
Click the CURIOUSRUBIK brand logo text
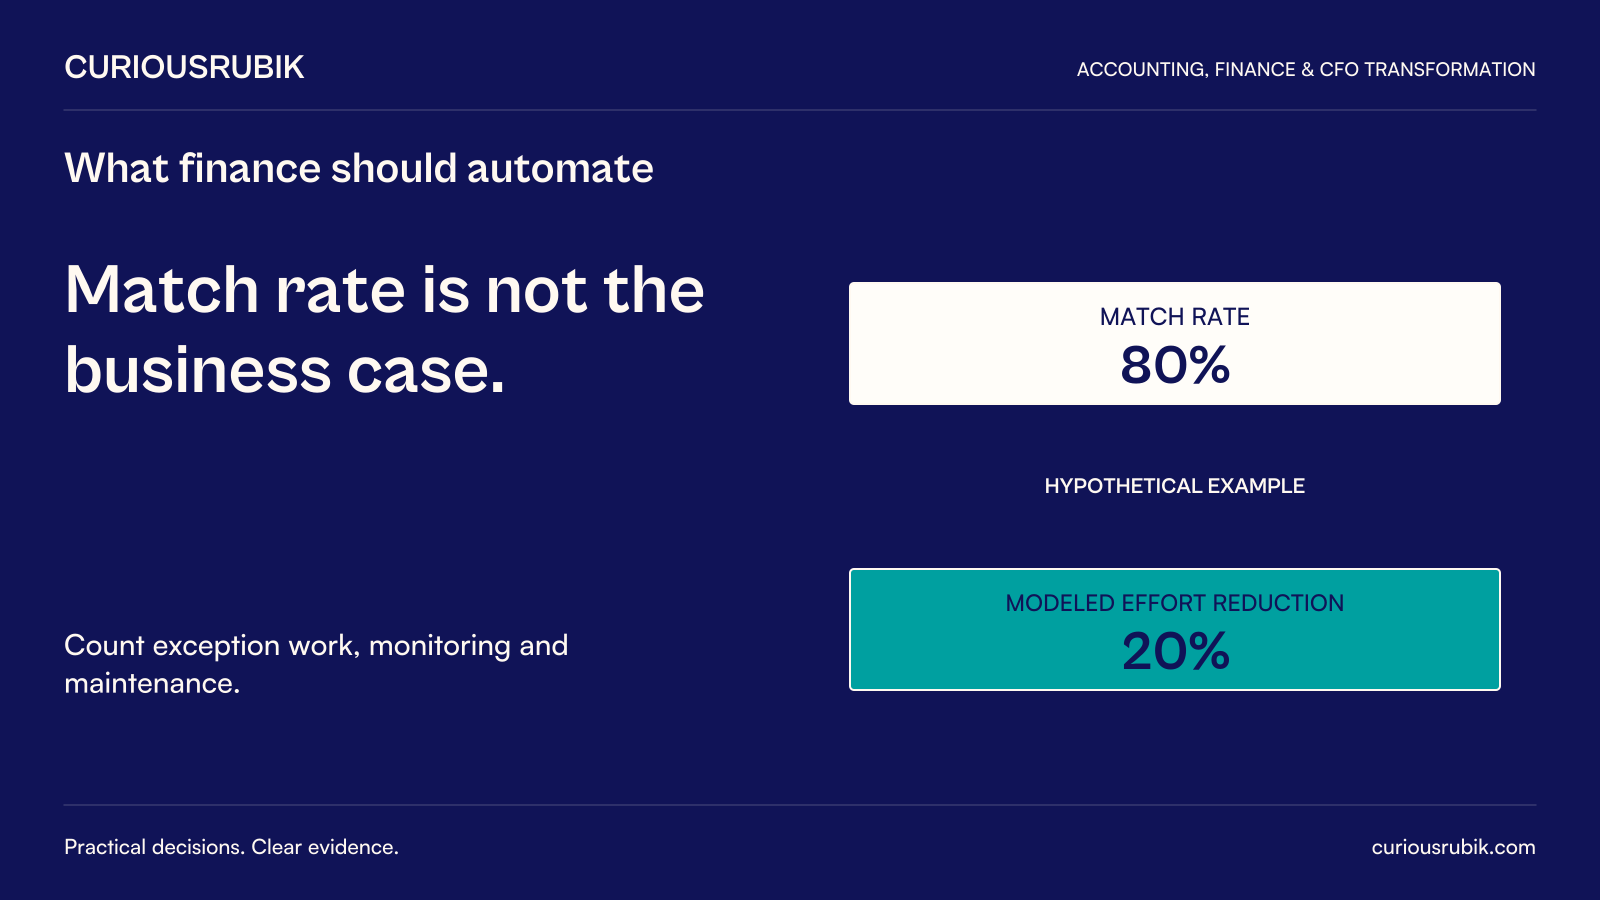(184, 67)
